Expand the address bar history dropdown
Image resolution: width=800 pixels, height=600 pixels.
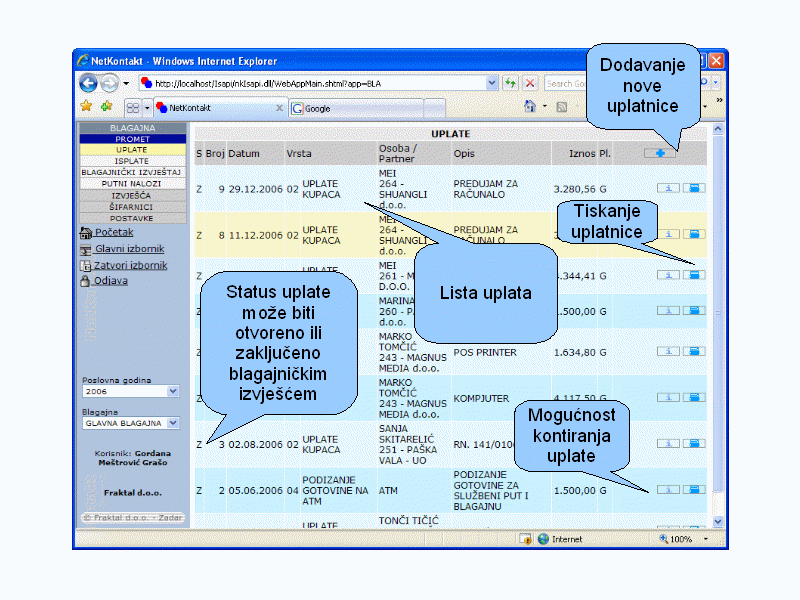click(491, 83)
